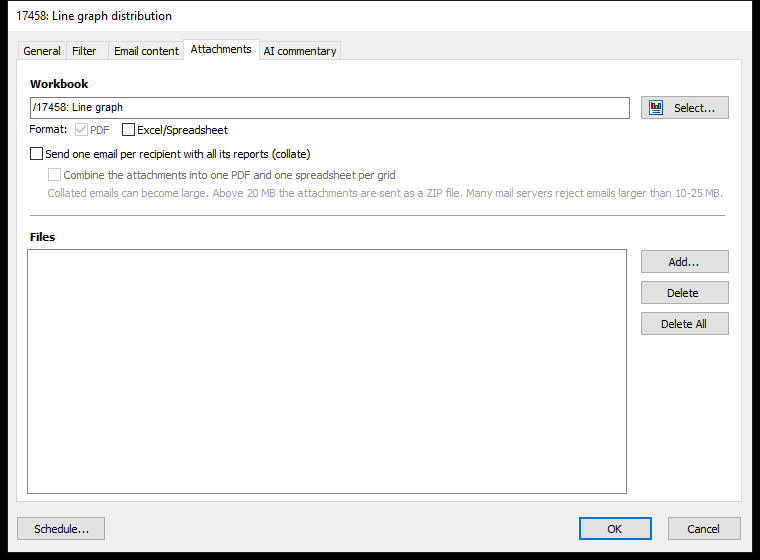
Task: Click the 'Collated emails can become large' note
Action: [x=385, y=193]
